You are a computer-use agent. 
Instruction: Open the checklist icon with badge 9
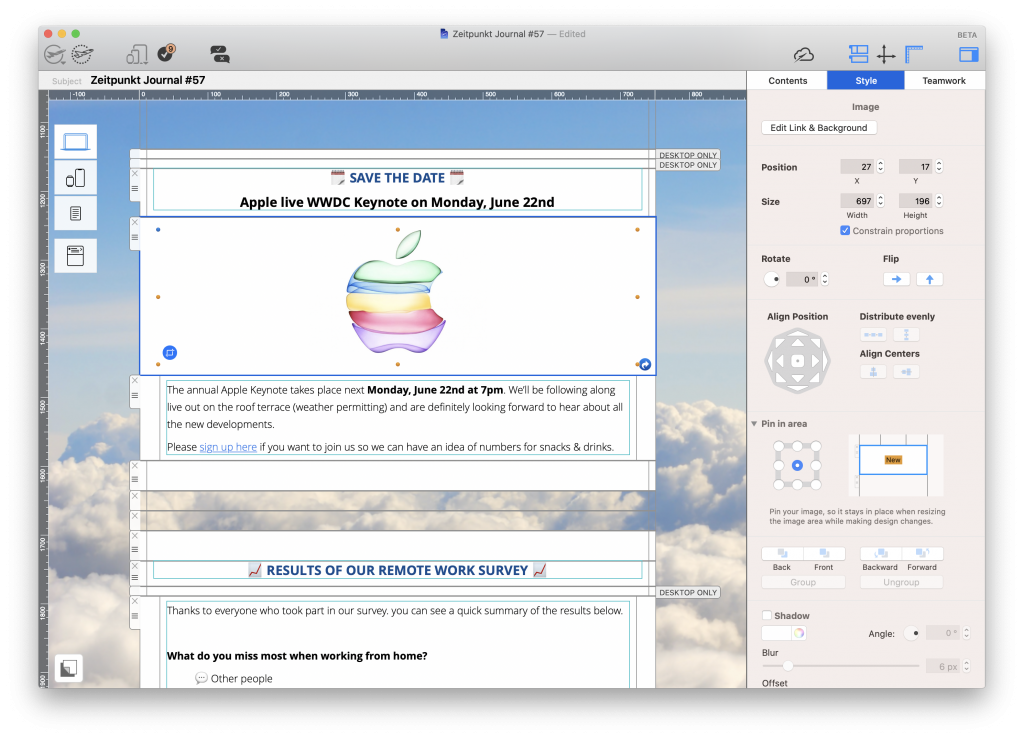[x=167, y=53]
